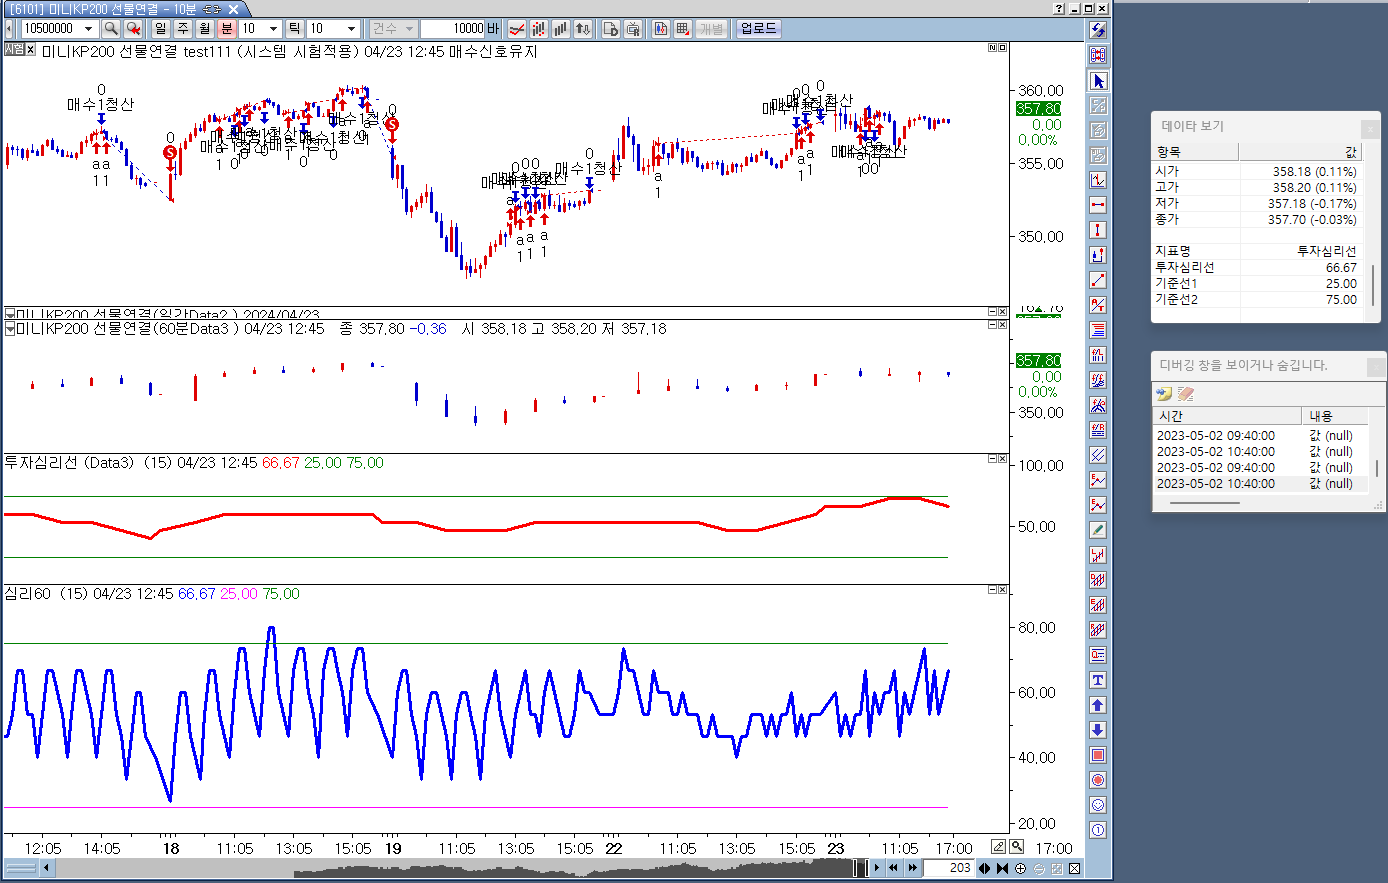1388x883 pixels.
Task: Select the blue down arrow drawing tool
Action: click(1098, 730)
